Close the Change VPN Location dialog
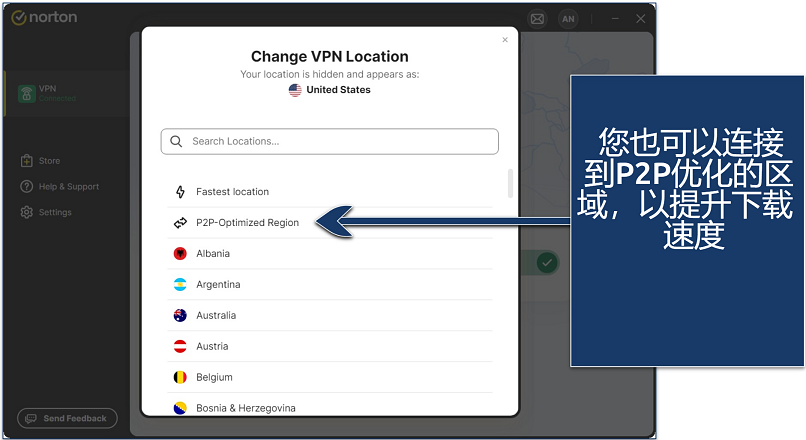The width and height of the screenshot is (806, 440). click(505, 40)
